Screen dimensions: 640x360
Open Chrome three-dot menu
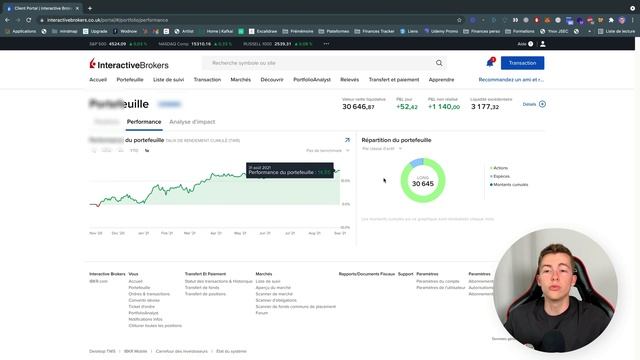point(633,20)
